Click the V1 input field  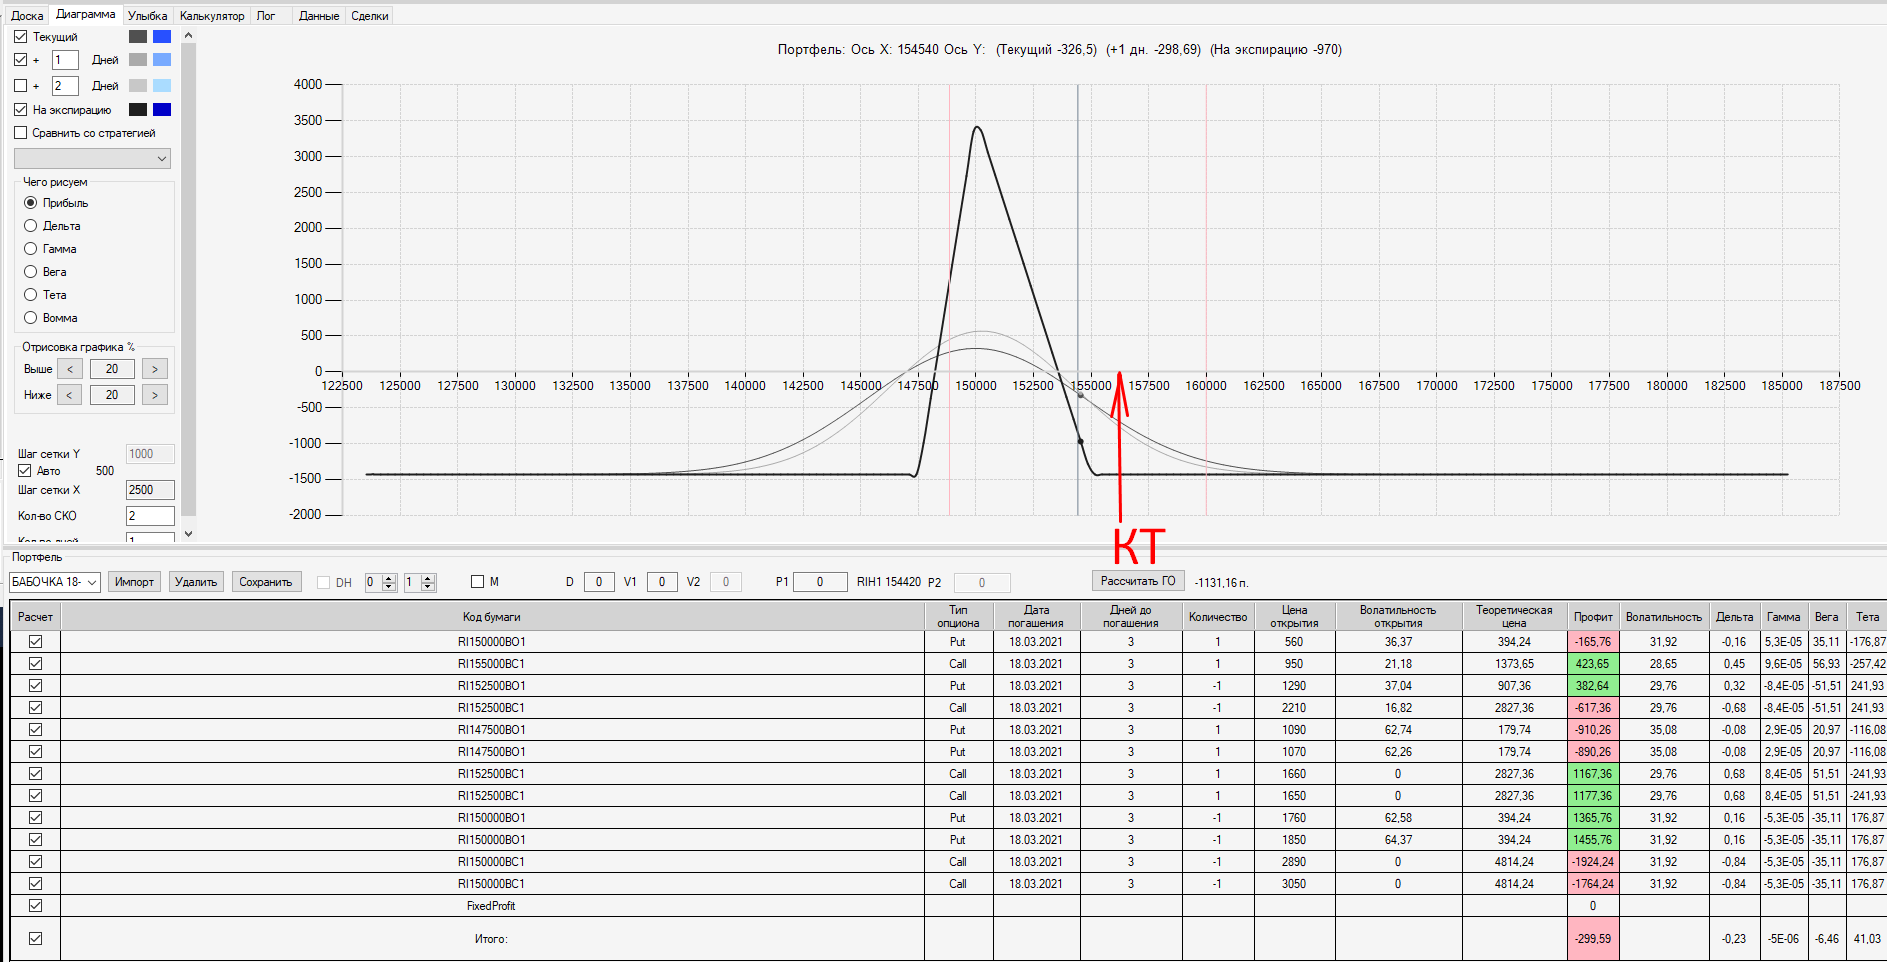coord(662,582)
